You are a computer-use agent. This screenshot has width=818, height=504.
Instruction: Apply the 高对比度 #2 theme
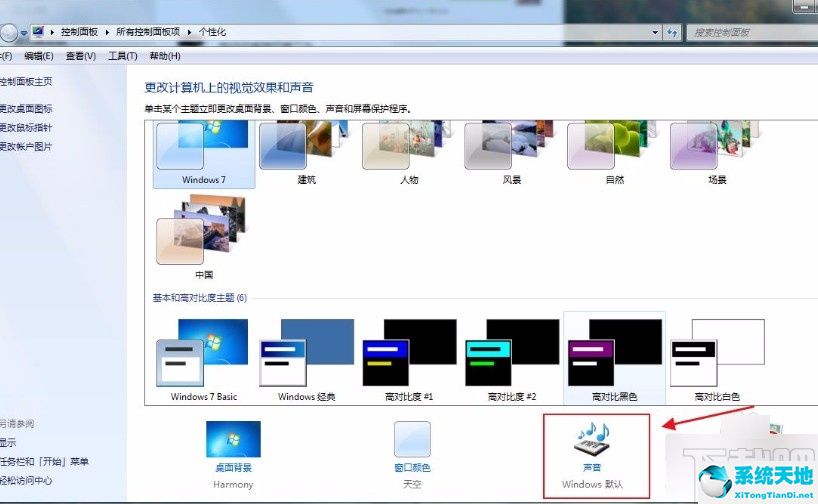512,360
